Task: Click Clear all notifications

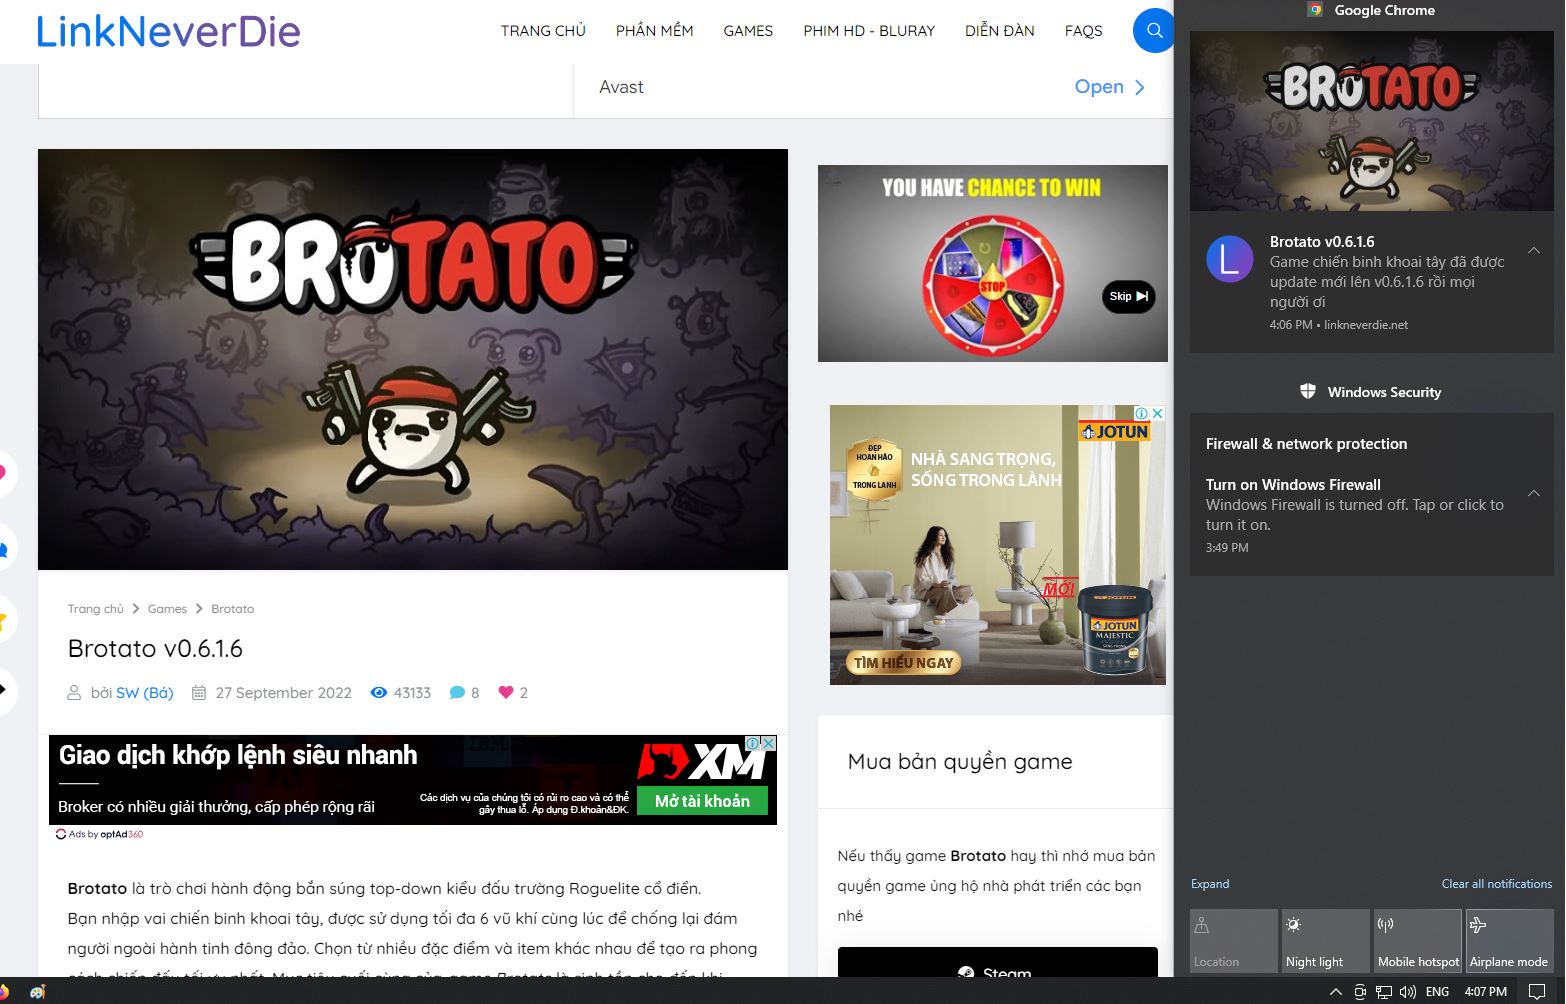Action: coord(1496,884)
